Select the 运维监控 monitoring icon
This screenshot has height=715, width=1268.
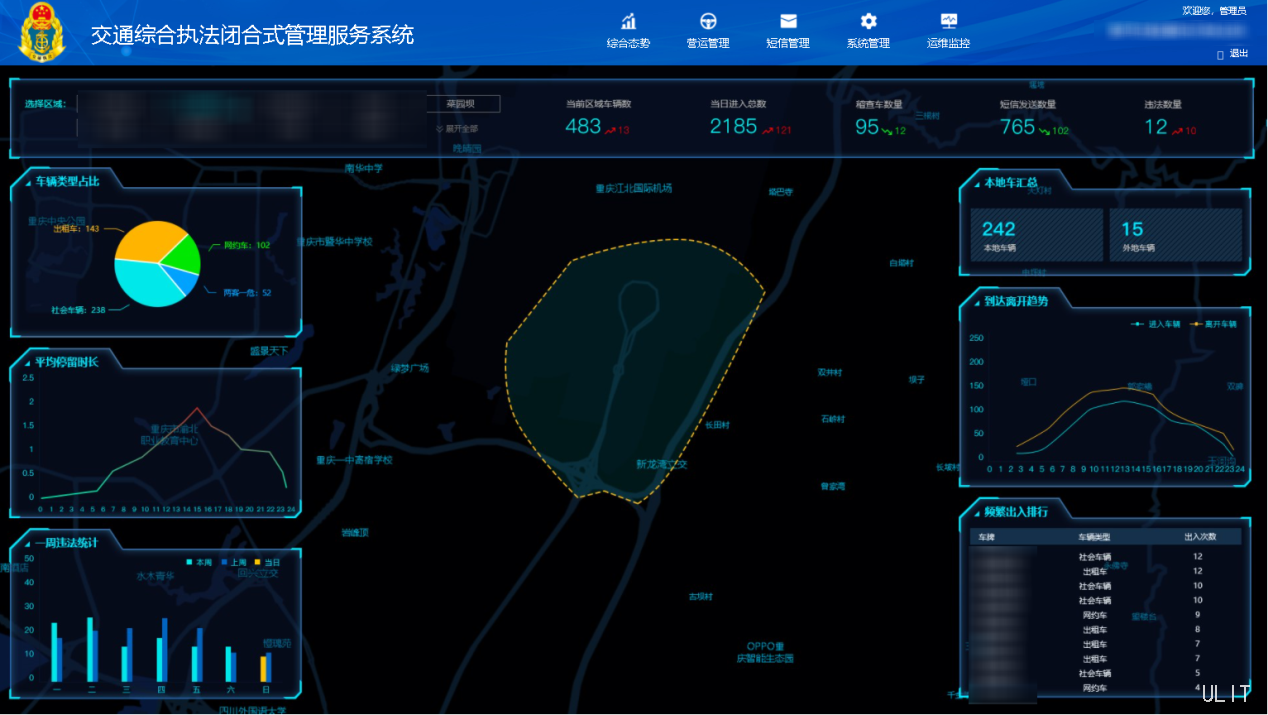947,23
